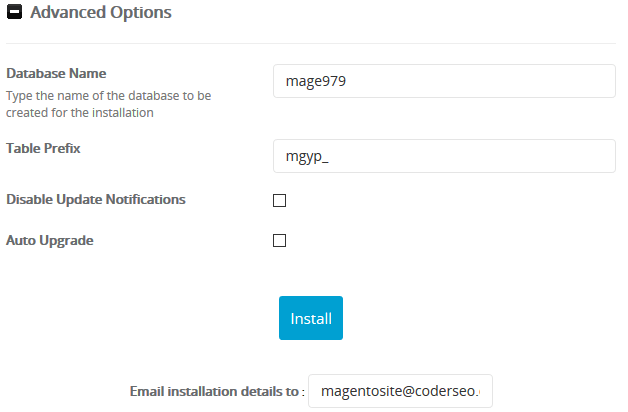
Task: Click the blue Install button
Action: coord(311,318)
